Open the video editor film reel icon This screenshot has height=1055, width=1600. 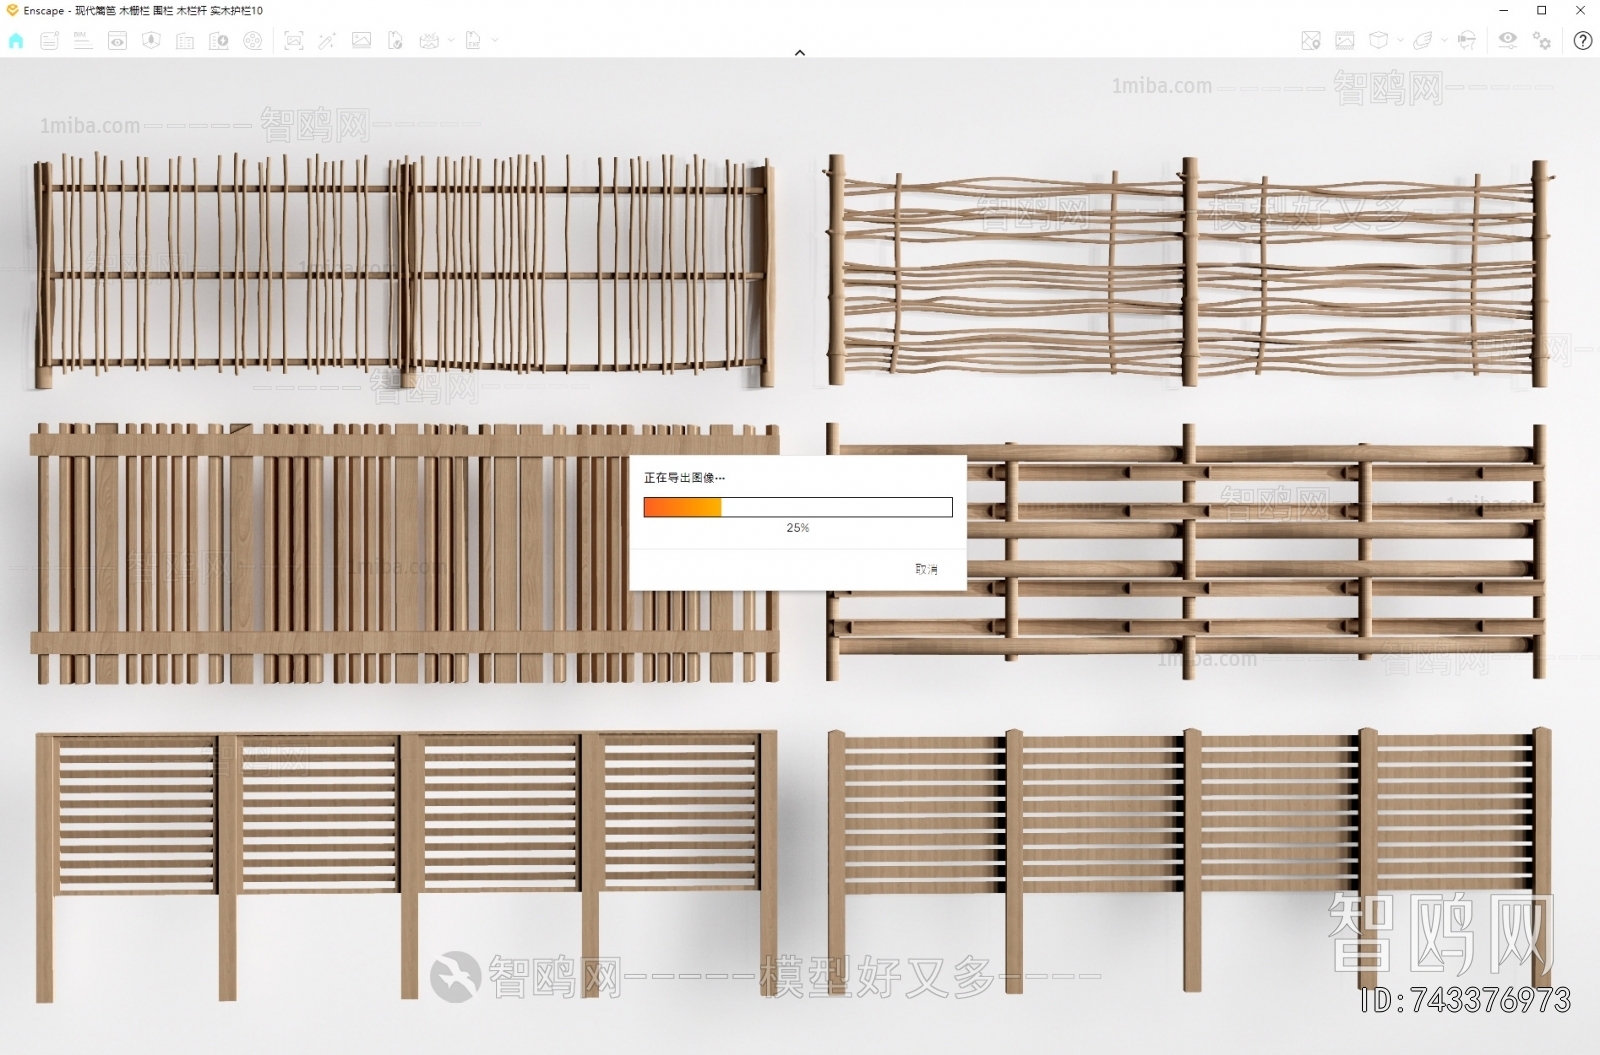253,41
